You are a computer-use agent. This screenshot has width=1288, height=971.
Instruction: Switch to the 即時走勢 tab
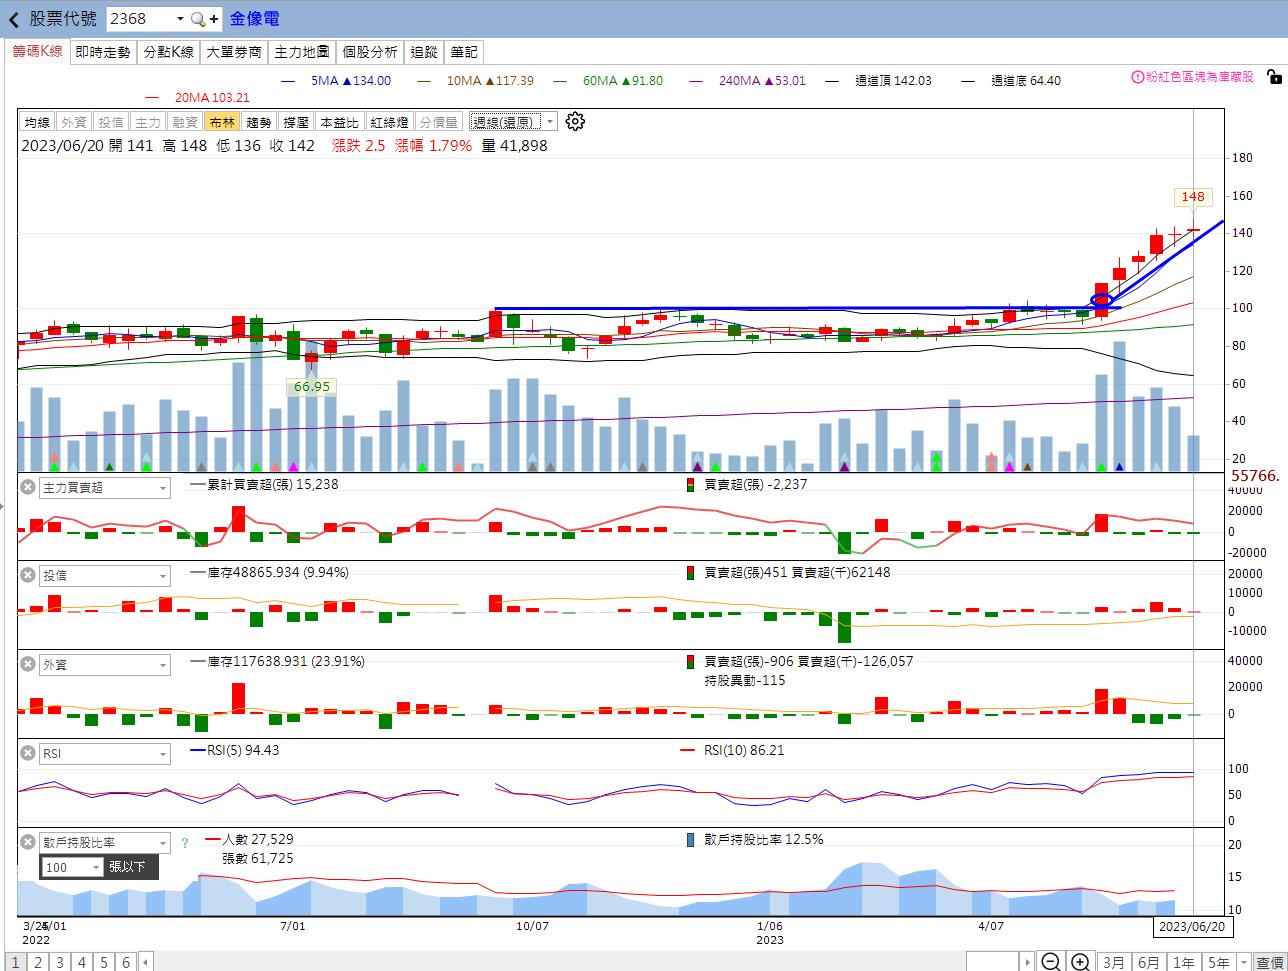tap(103, 52)
